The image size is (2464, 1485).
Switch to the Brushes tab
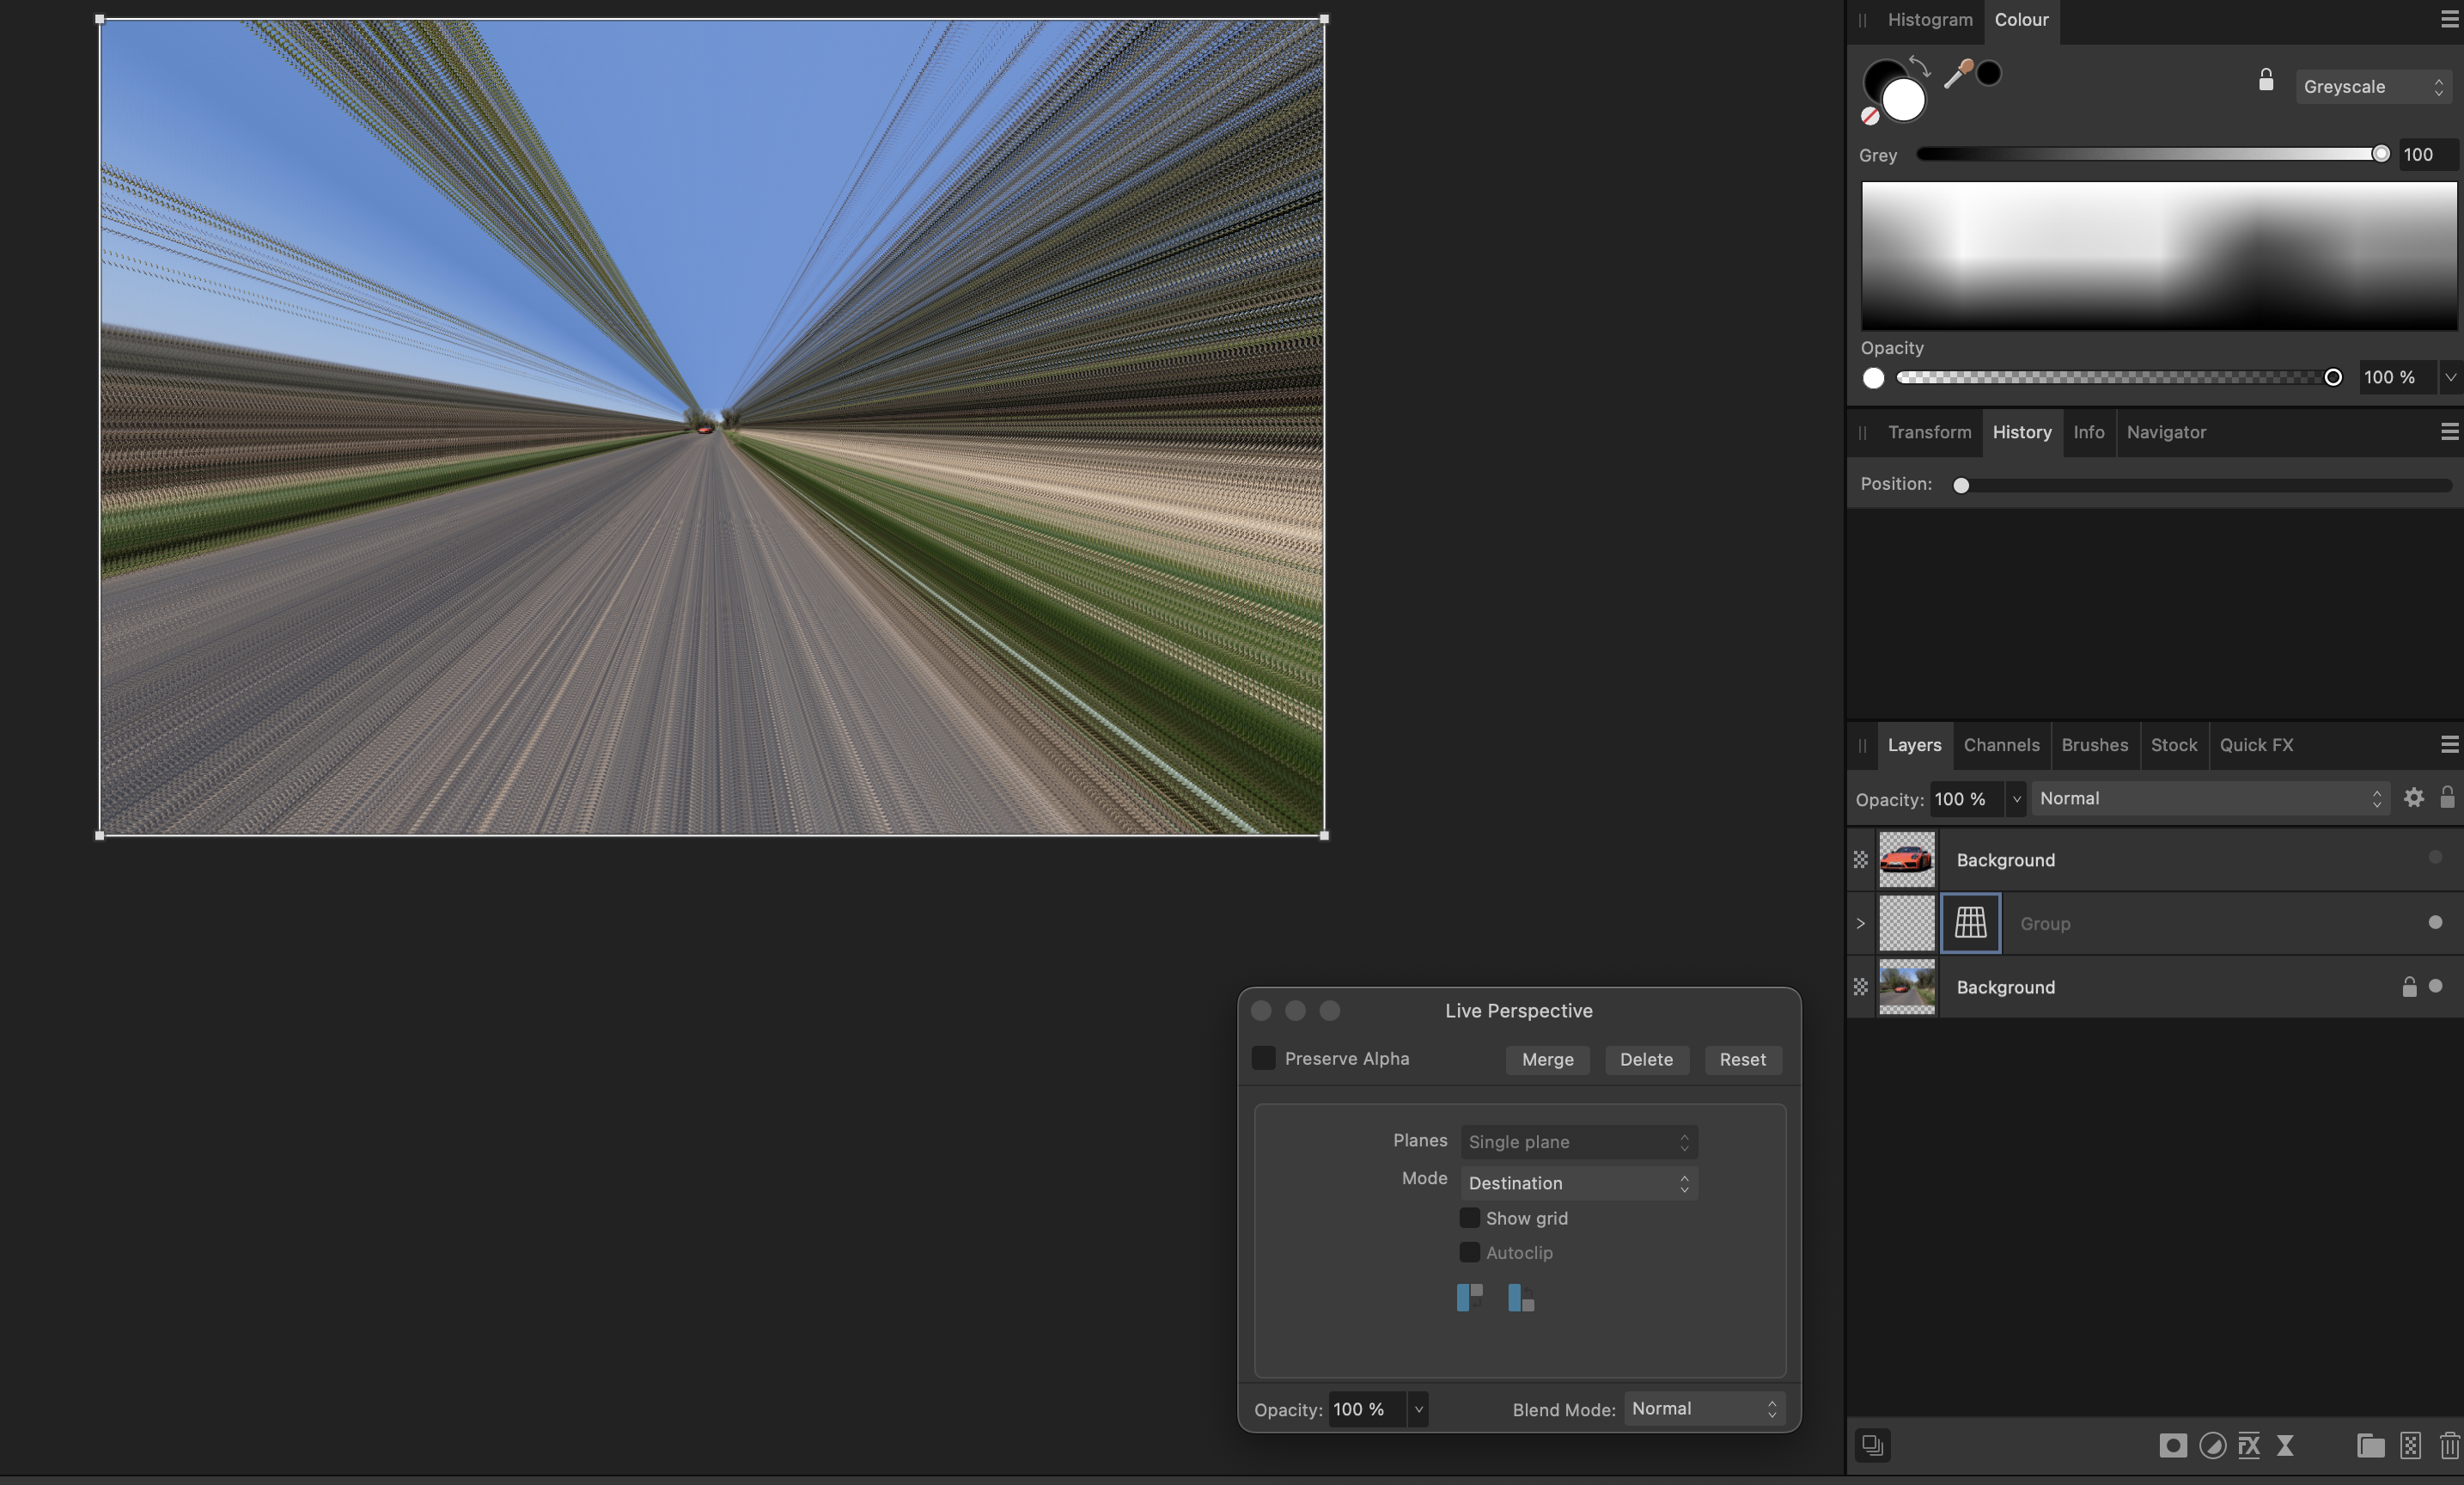[x=2094, y=745]
